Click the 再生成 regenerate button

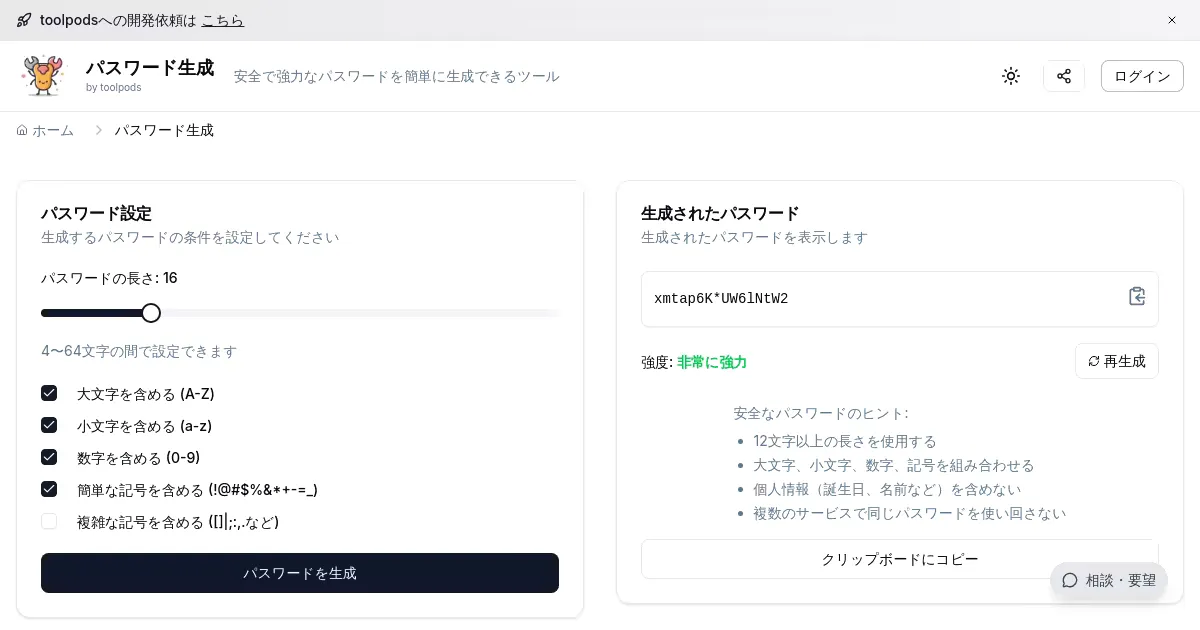pyautogui.click(x=1116, y=361)
